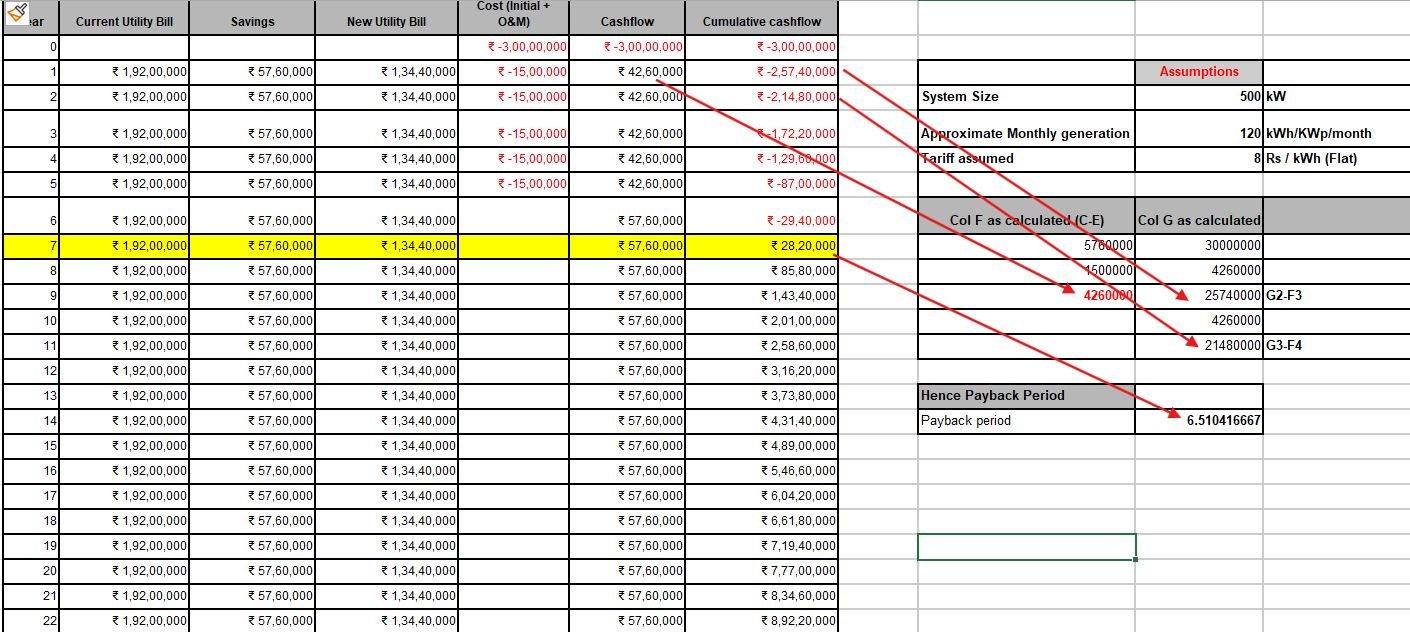The width and height of the screenshot is (1410, 632).
Task: Click highlighted year 7 cumulative cashflow ₹ 28,20,000
Action: click(761, 246)
